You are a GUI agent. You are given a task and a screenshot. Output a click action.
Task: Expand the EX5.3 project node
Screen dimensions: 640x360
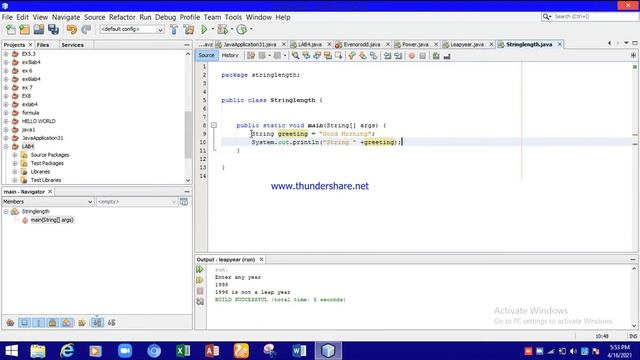6,54
